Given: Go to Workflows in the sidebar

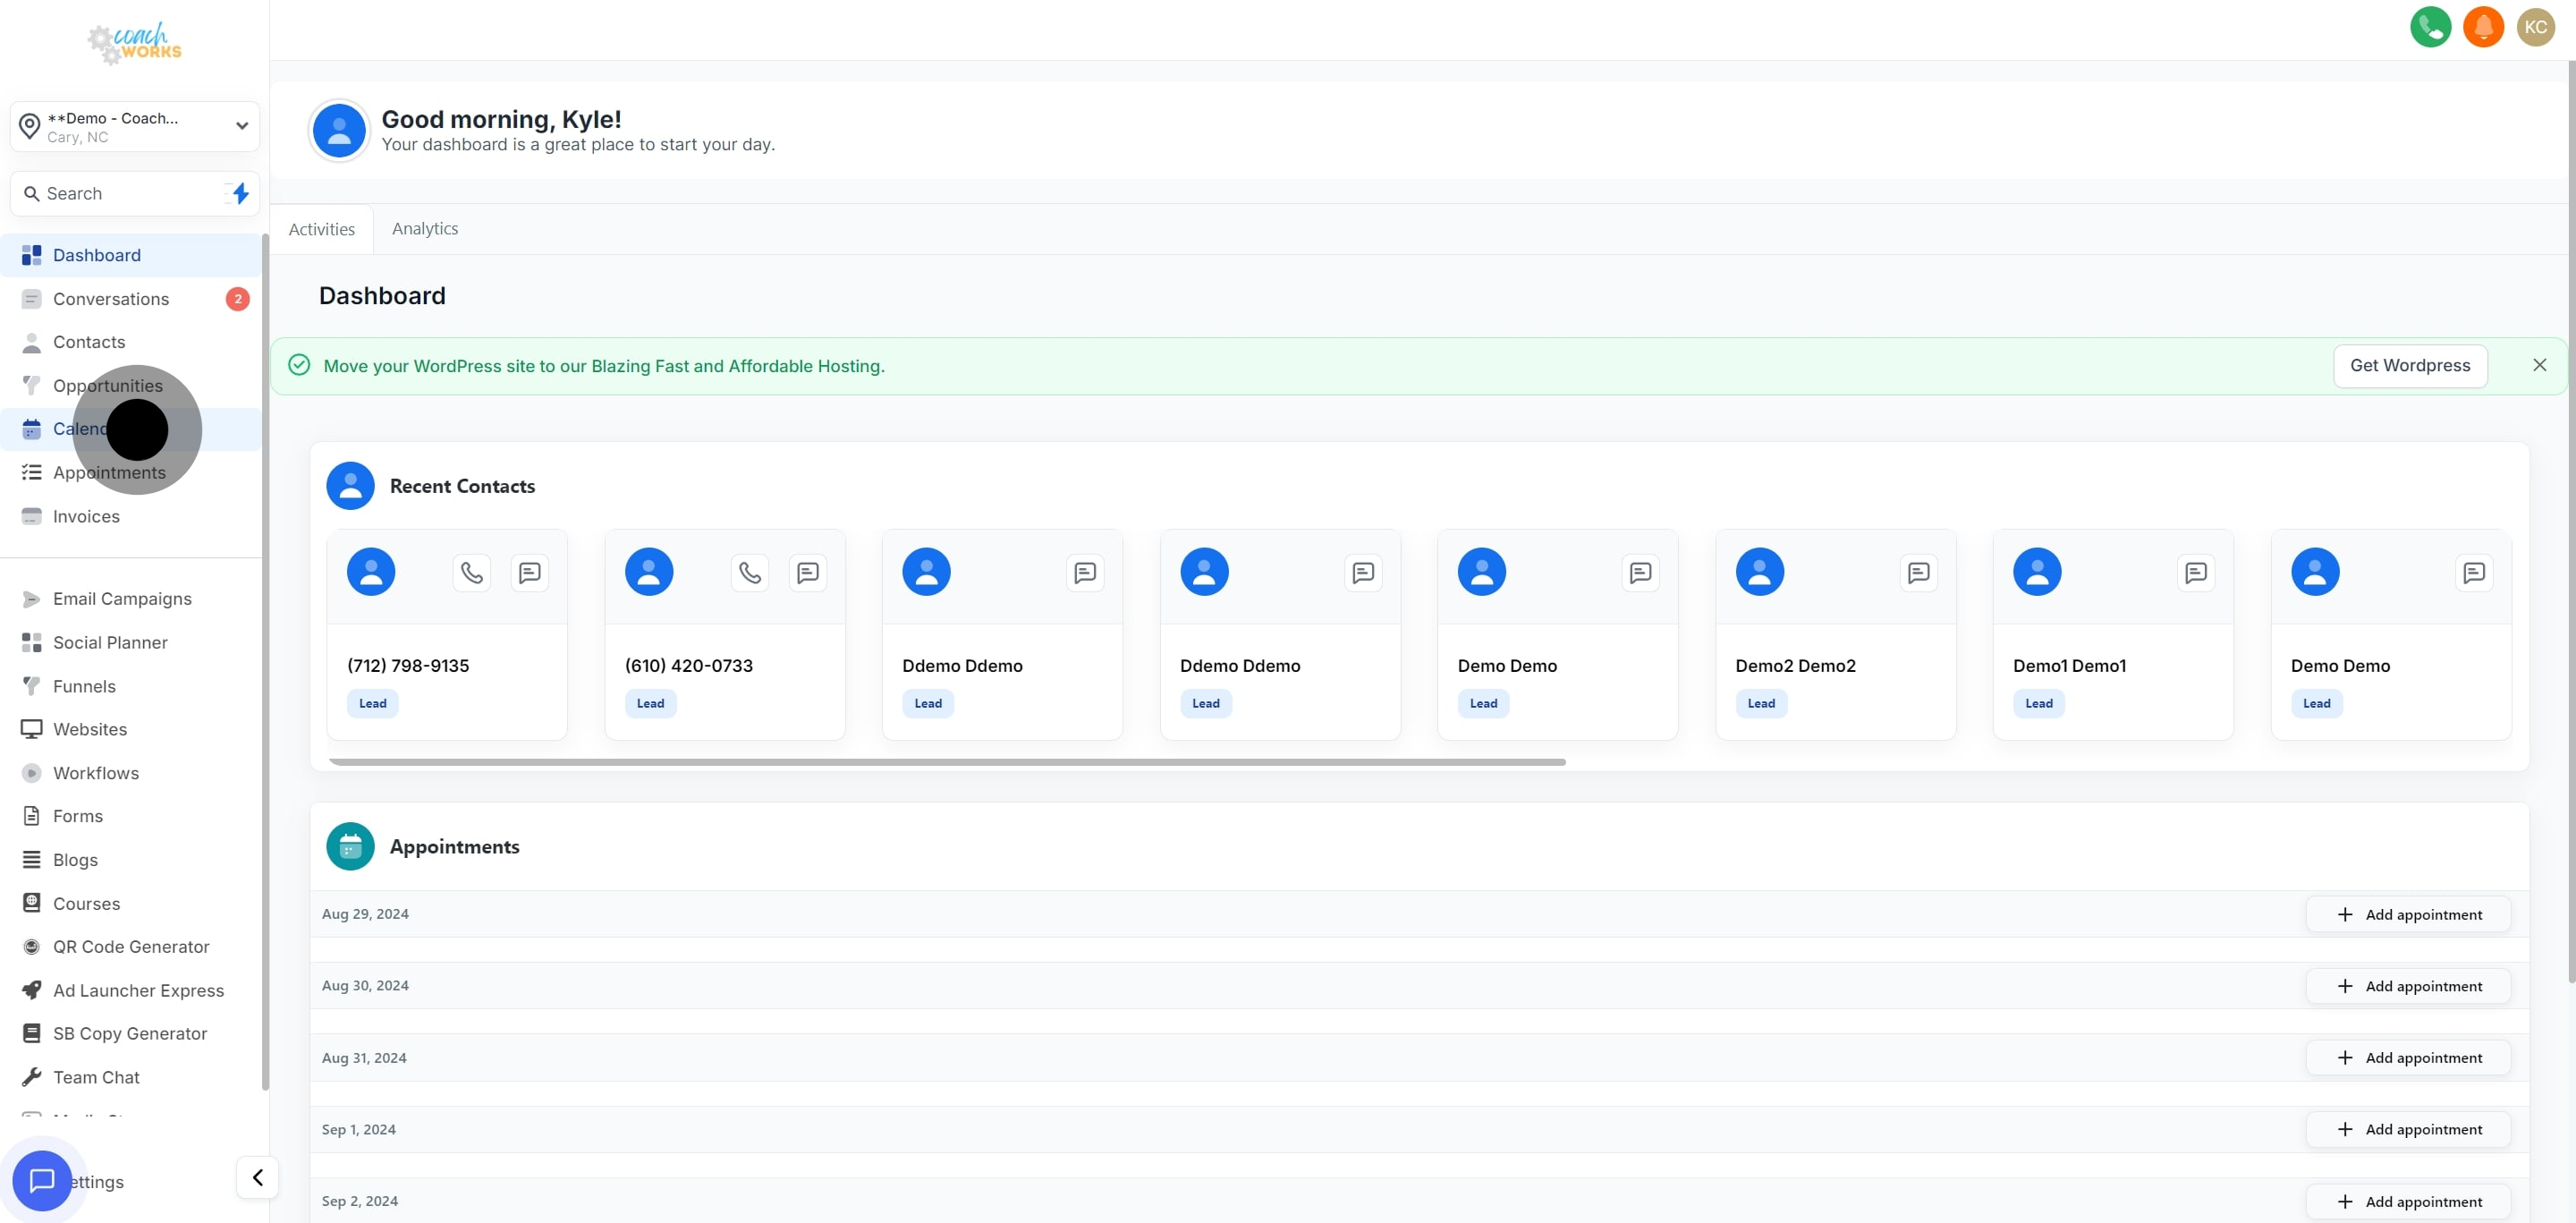Looking at the screenshot, I should [96, 773].
